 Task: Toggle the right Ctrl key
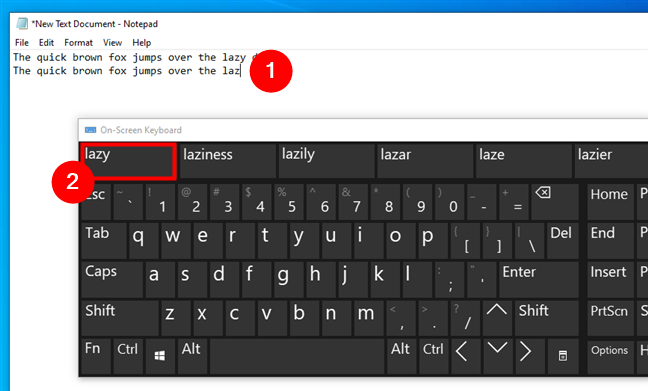coord(434,356)
